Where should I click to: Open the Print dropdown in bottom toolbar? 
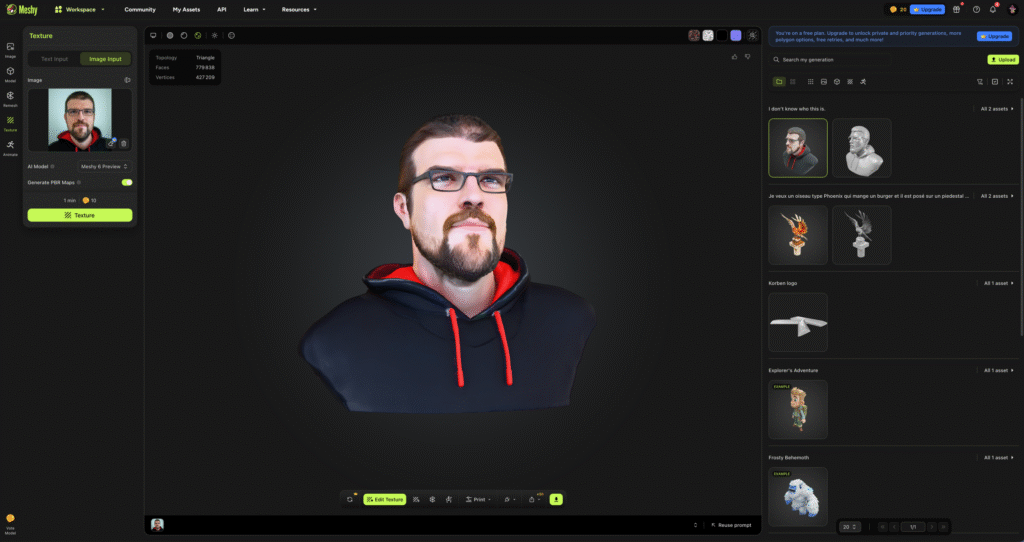pos(479,499)
